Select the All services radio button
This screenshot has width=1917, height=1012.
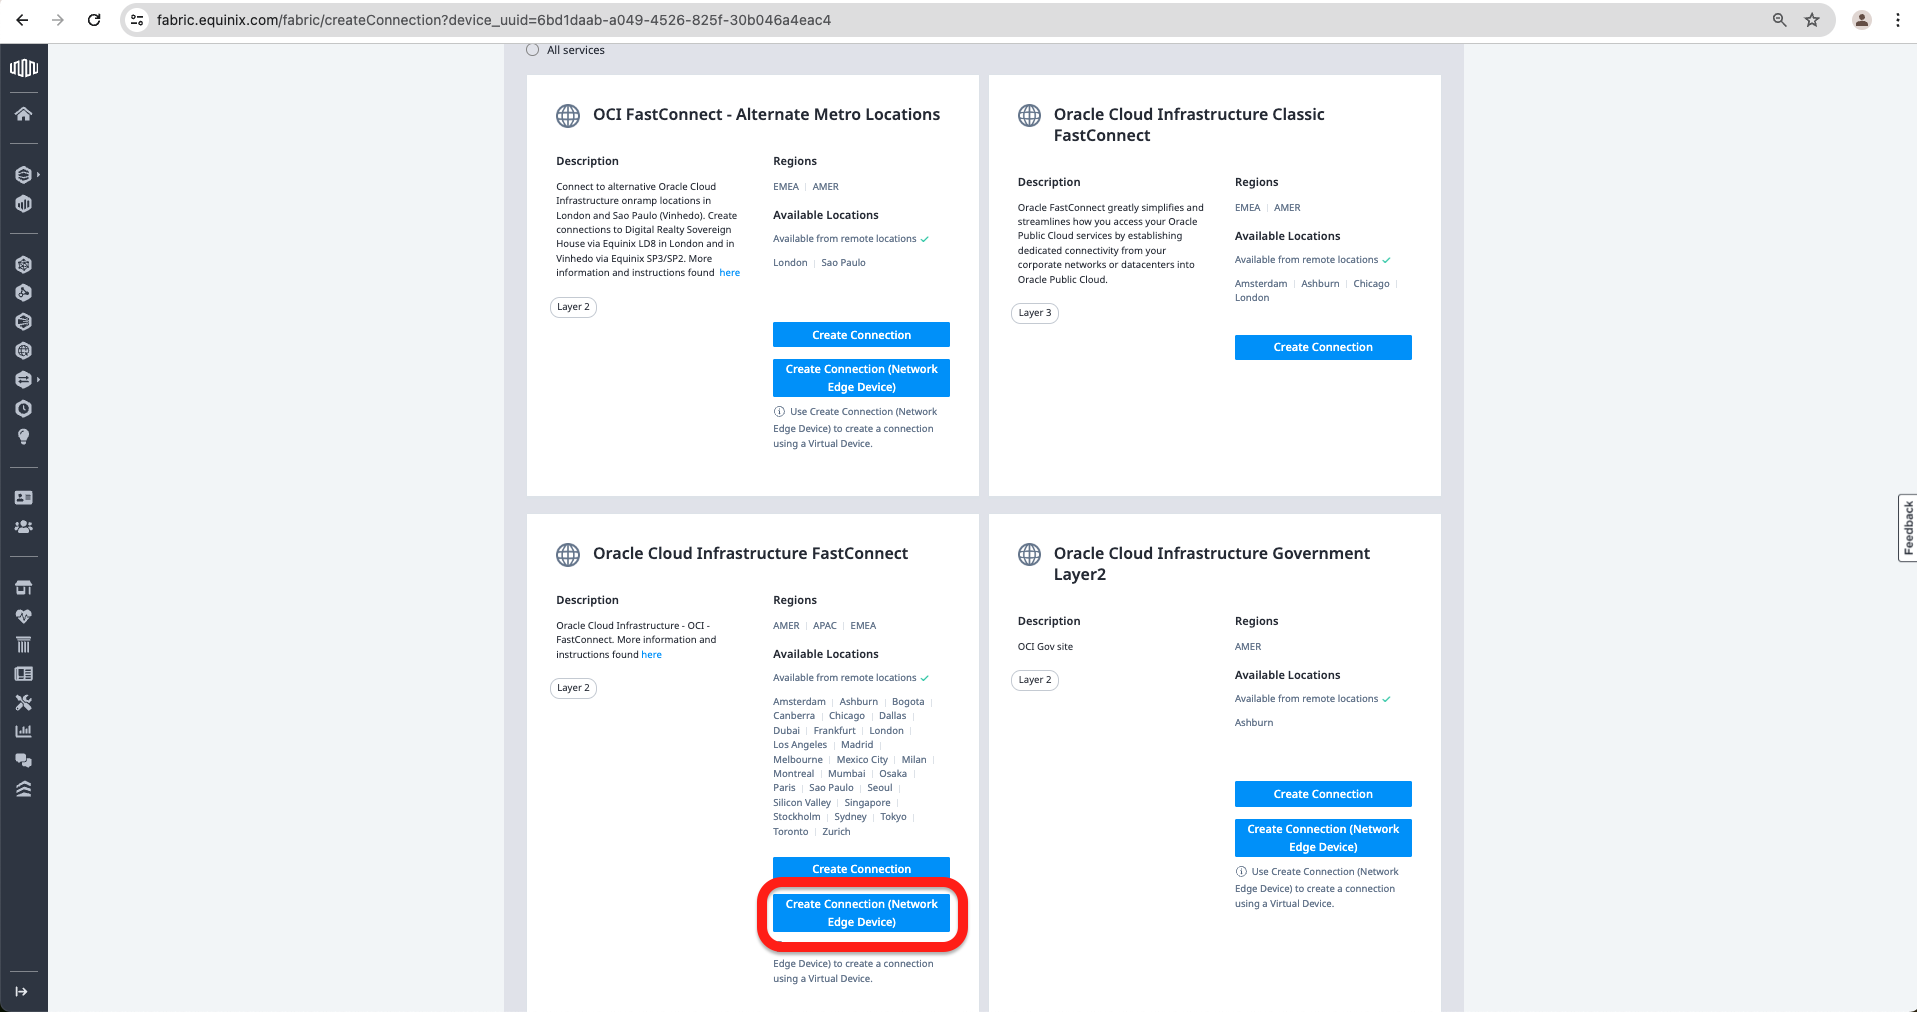click(x=533, y=50)
